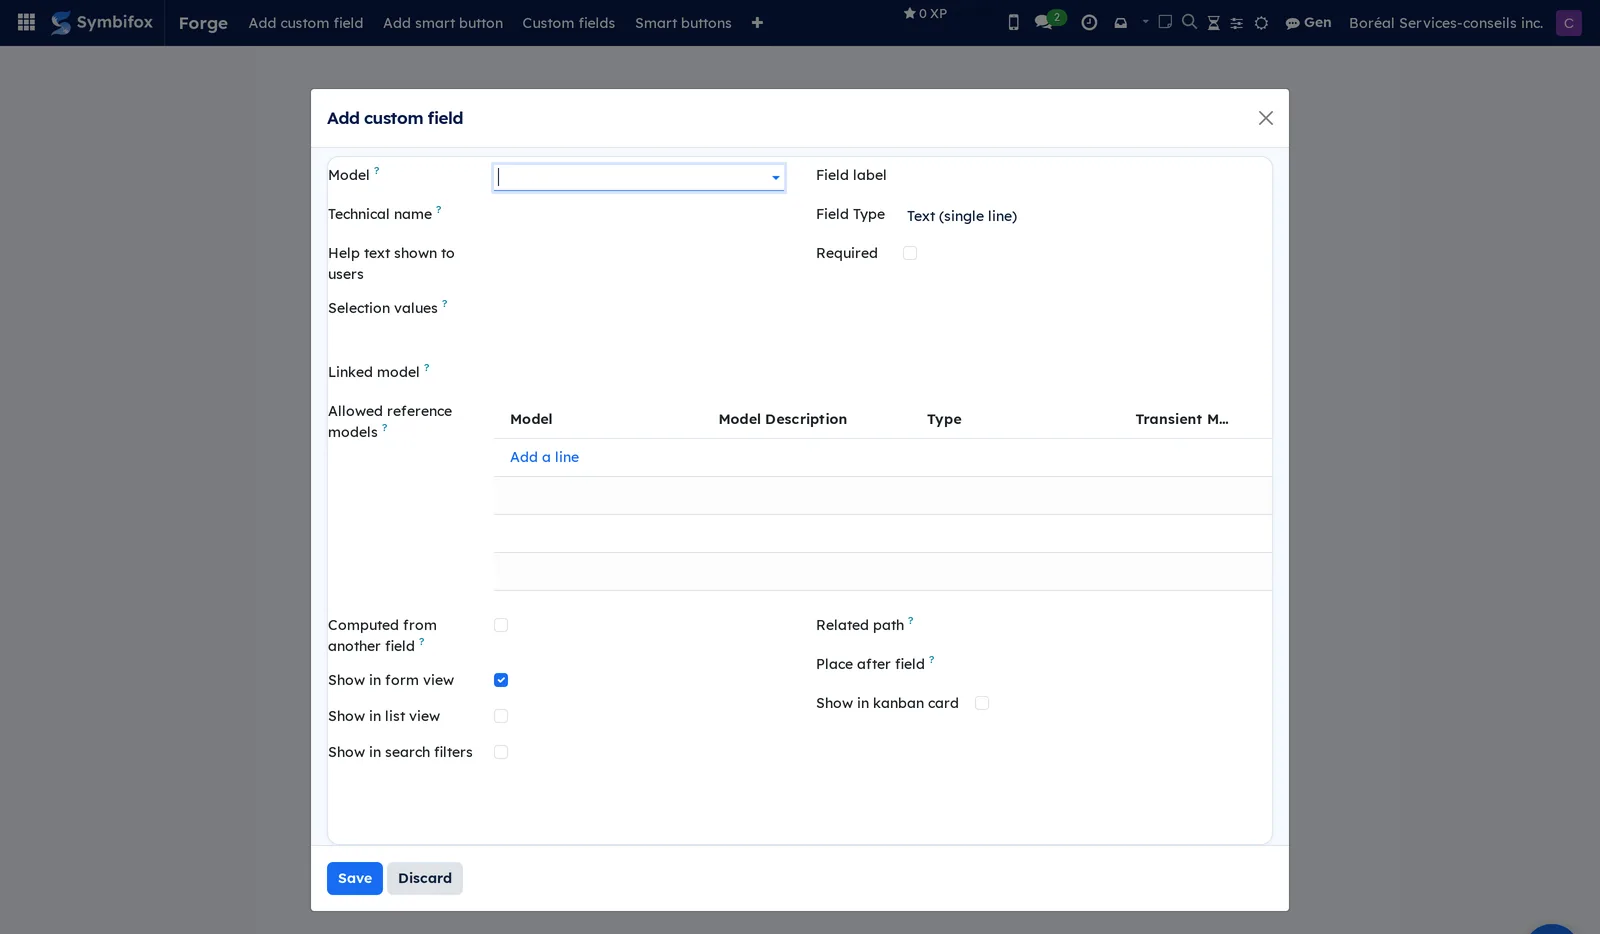The image size is (1600, 934).
Task: Click the sun-like gear icon
Action: [x=1261, y=23]
